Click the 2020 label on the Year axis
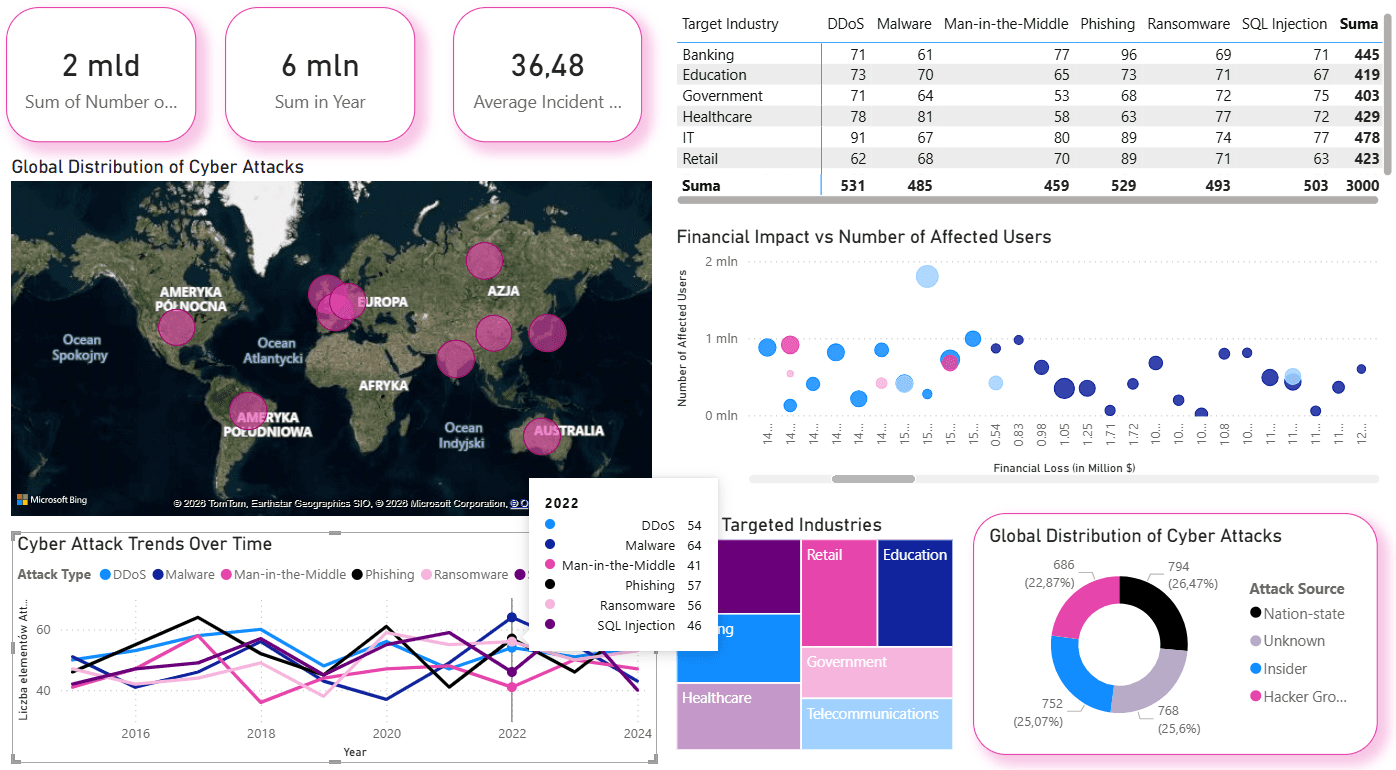Screen dimensions: 1396x770 [x=387, y=734]
